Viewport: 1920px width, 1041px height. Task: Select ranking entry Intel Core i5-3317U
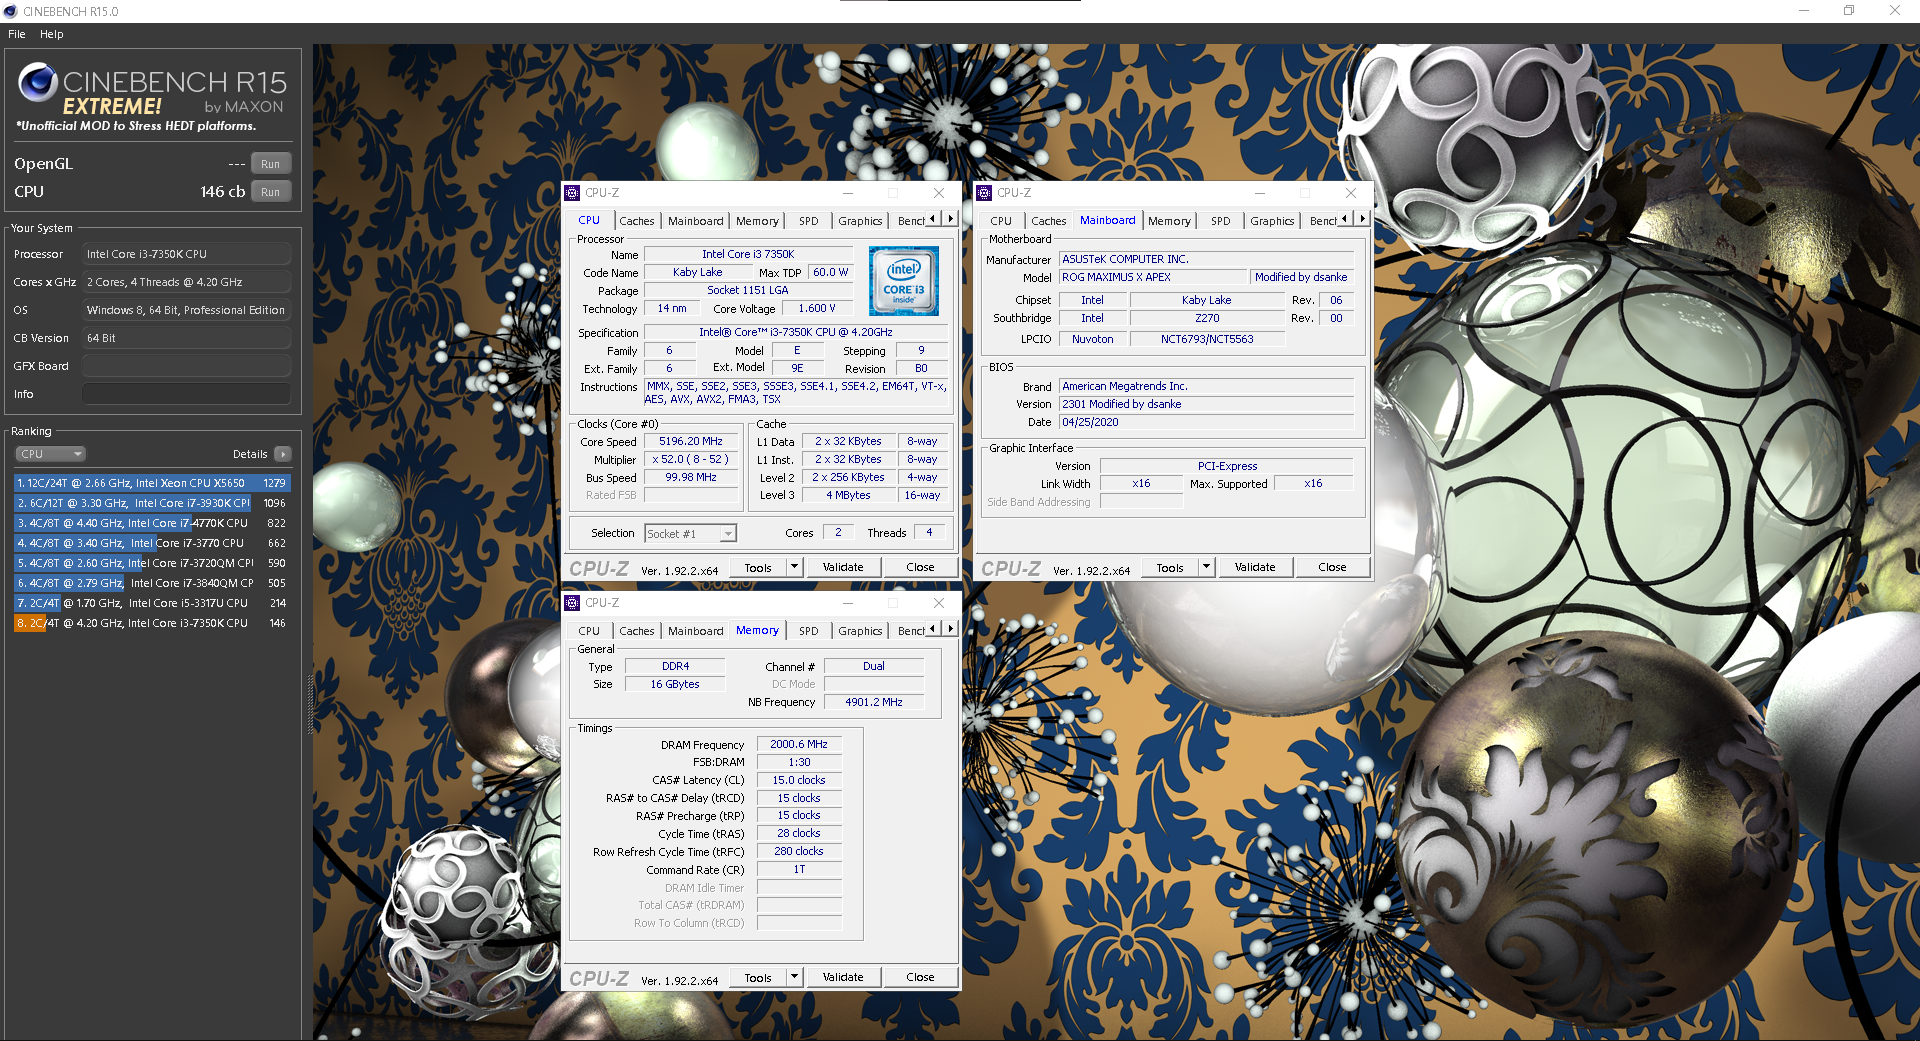pos(152,603)
